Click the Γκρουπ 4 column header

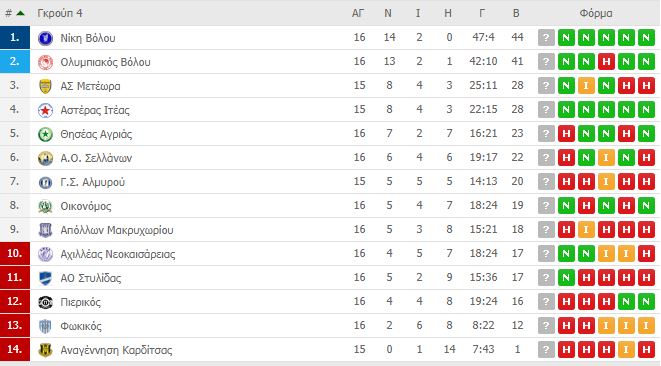(60, 13)
